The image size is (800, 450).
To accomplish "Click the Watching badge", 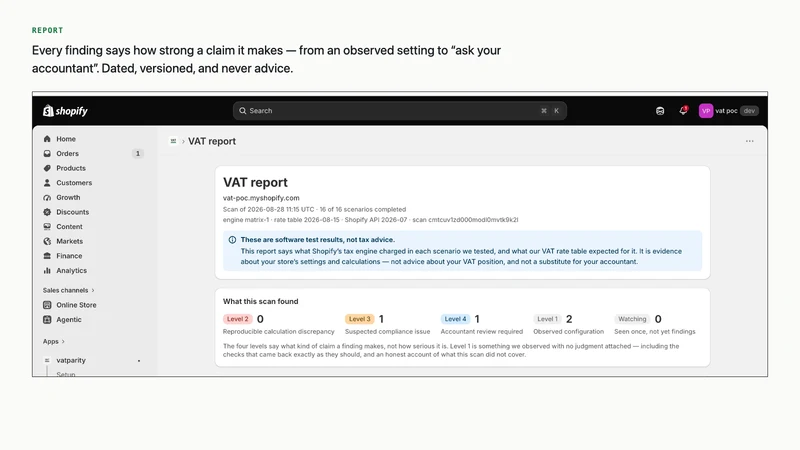I will click(632, 319).
